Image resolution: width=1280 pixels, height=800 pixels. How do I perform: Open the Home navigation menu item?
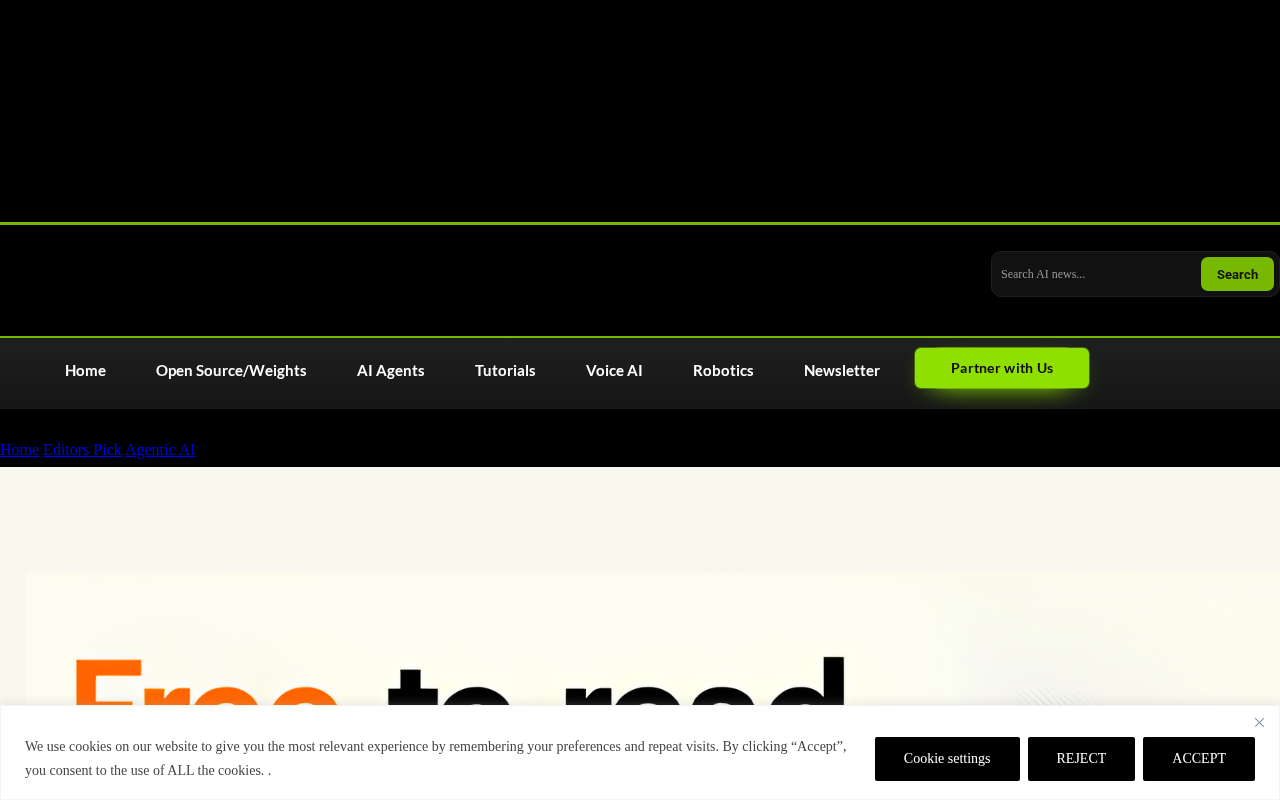coord(85,370)
